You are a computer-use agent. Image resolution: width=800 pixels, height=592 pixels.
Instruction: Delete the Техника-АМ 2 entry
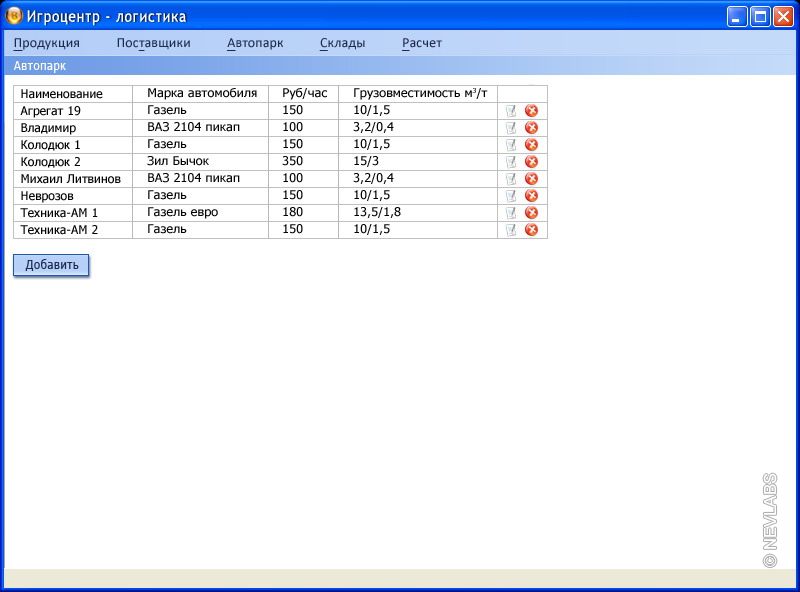coord(531,230)
